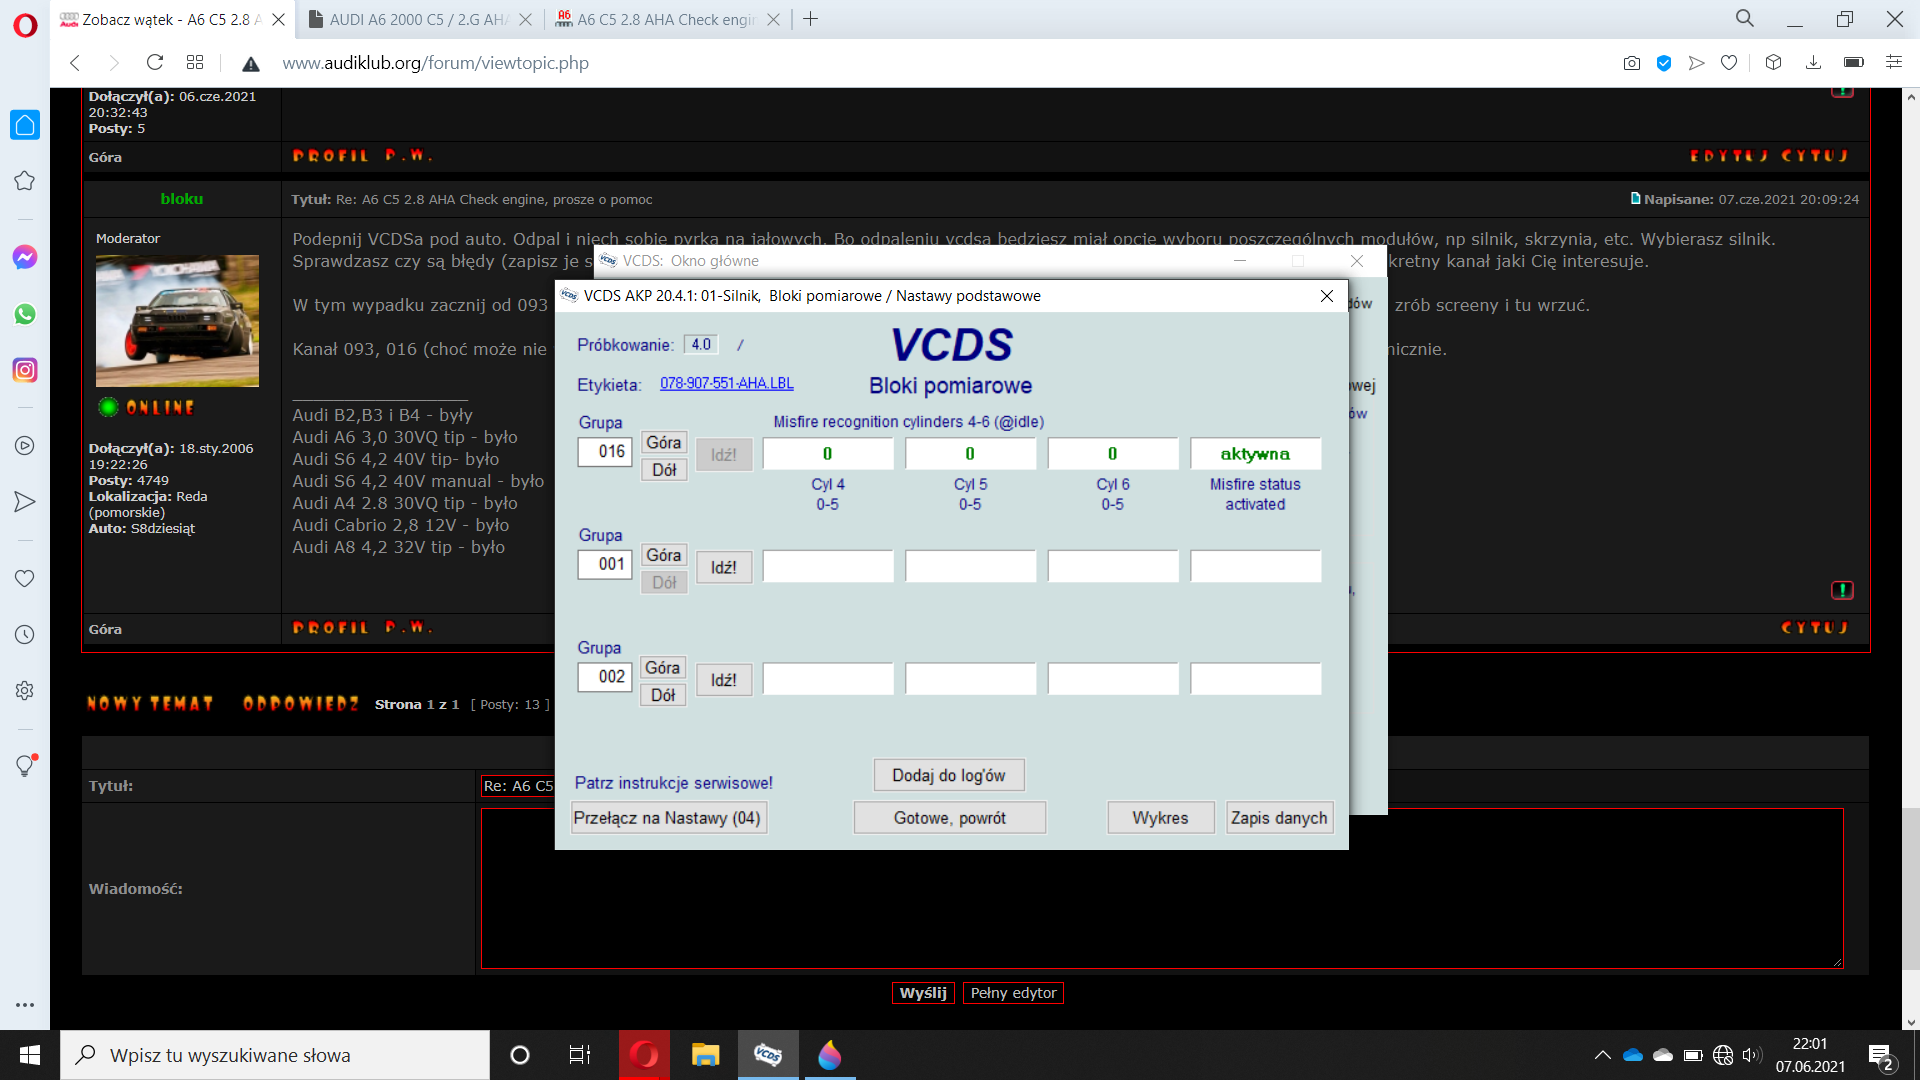
Task: Open lightbulb tips icon in sidebar
Action: [25, 766]
